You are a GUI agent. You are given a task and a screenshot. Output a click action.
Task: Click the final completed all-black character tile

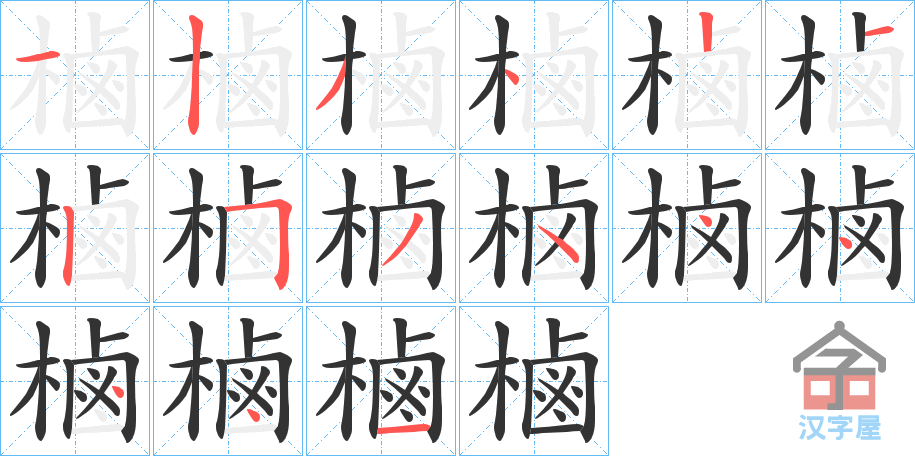click(x=534, y=381)
